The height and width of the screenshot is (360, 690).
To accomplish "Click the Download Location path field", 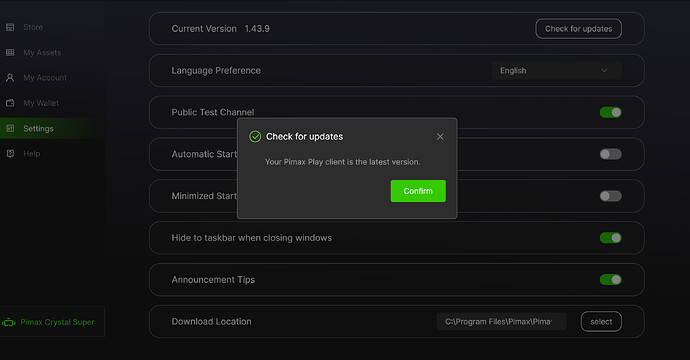I will point(502,321).
